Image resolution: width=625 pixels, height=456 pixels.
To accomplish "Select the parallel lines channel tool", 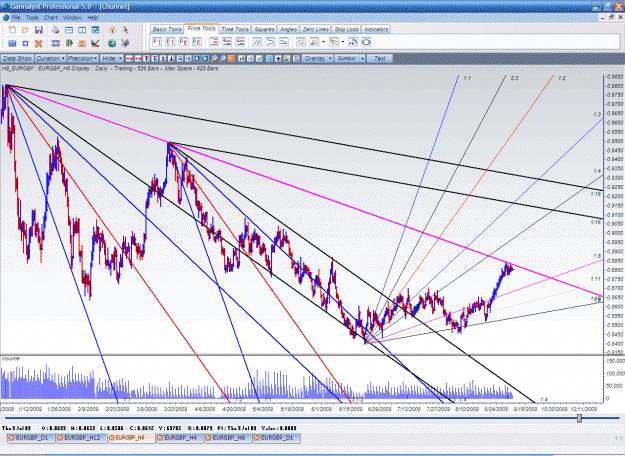I will tap(257, 42).
